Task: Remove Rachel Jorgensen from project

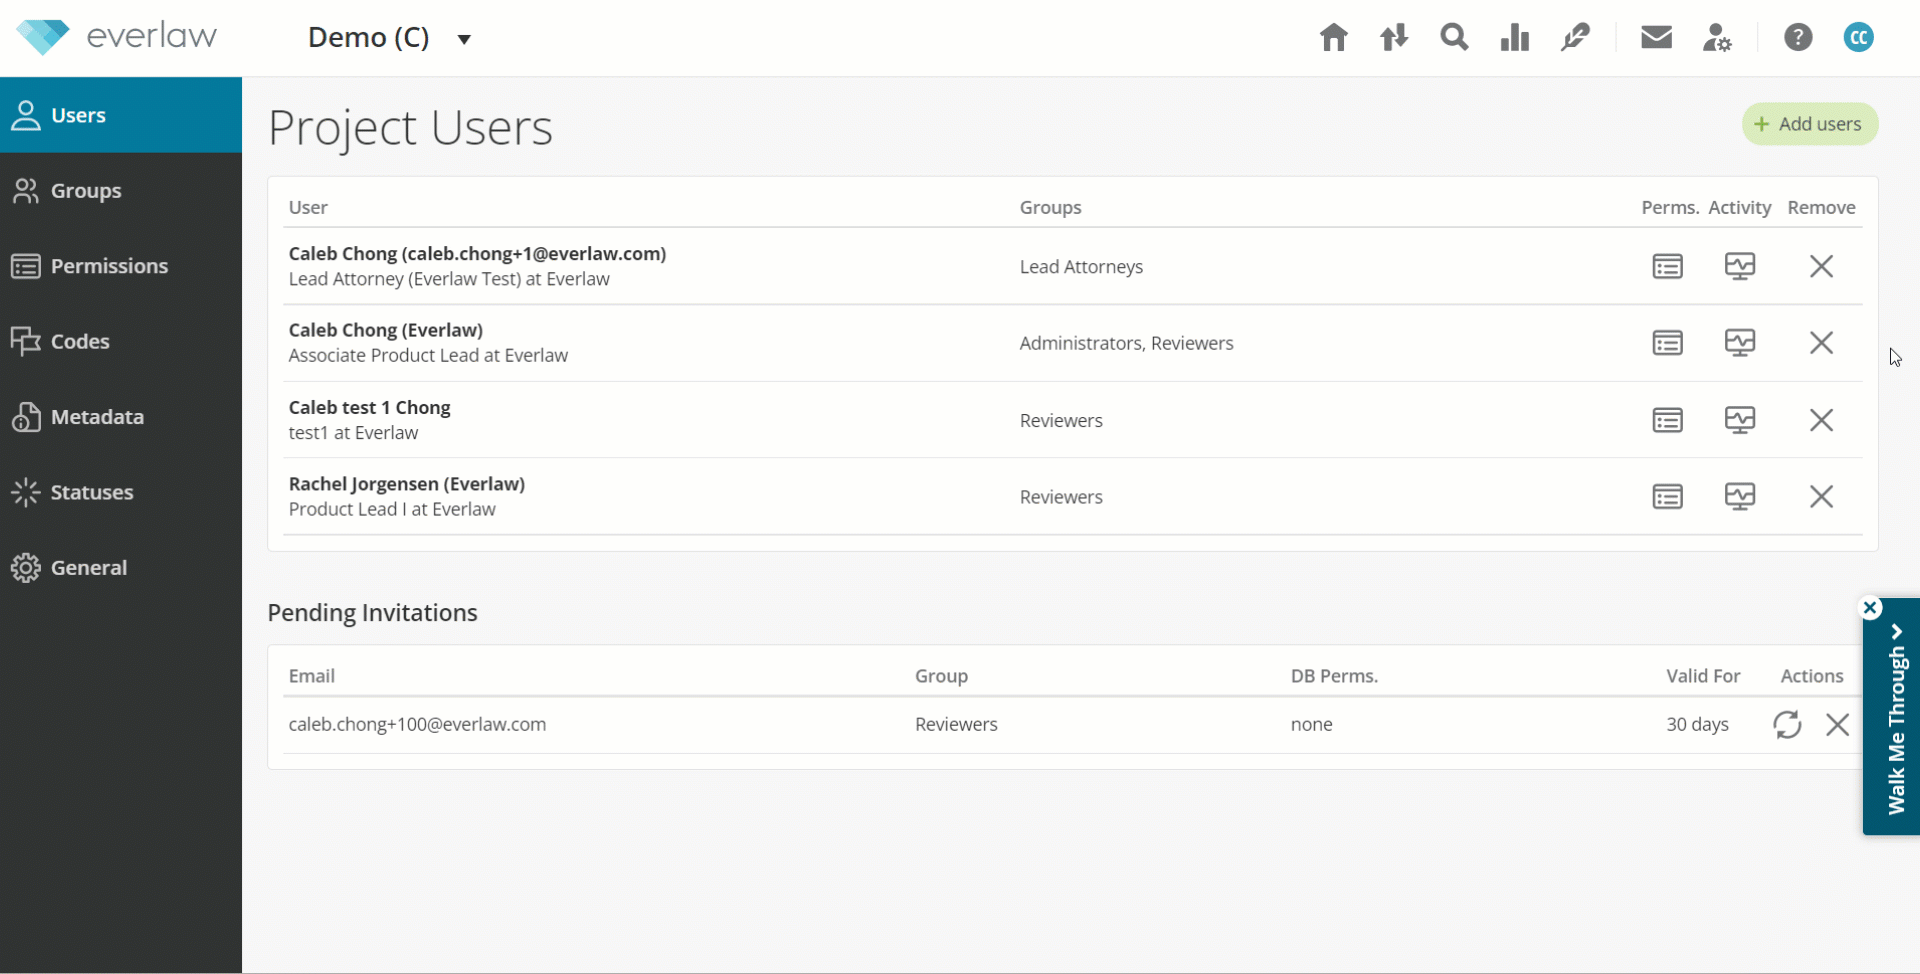Action: (x=1822, y=497)
